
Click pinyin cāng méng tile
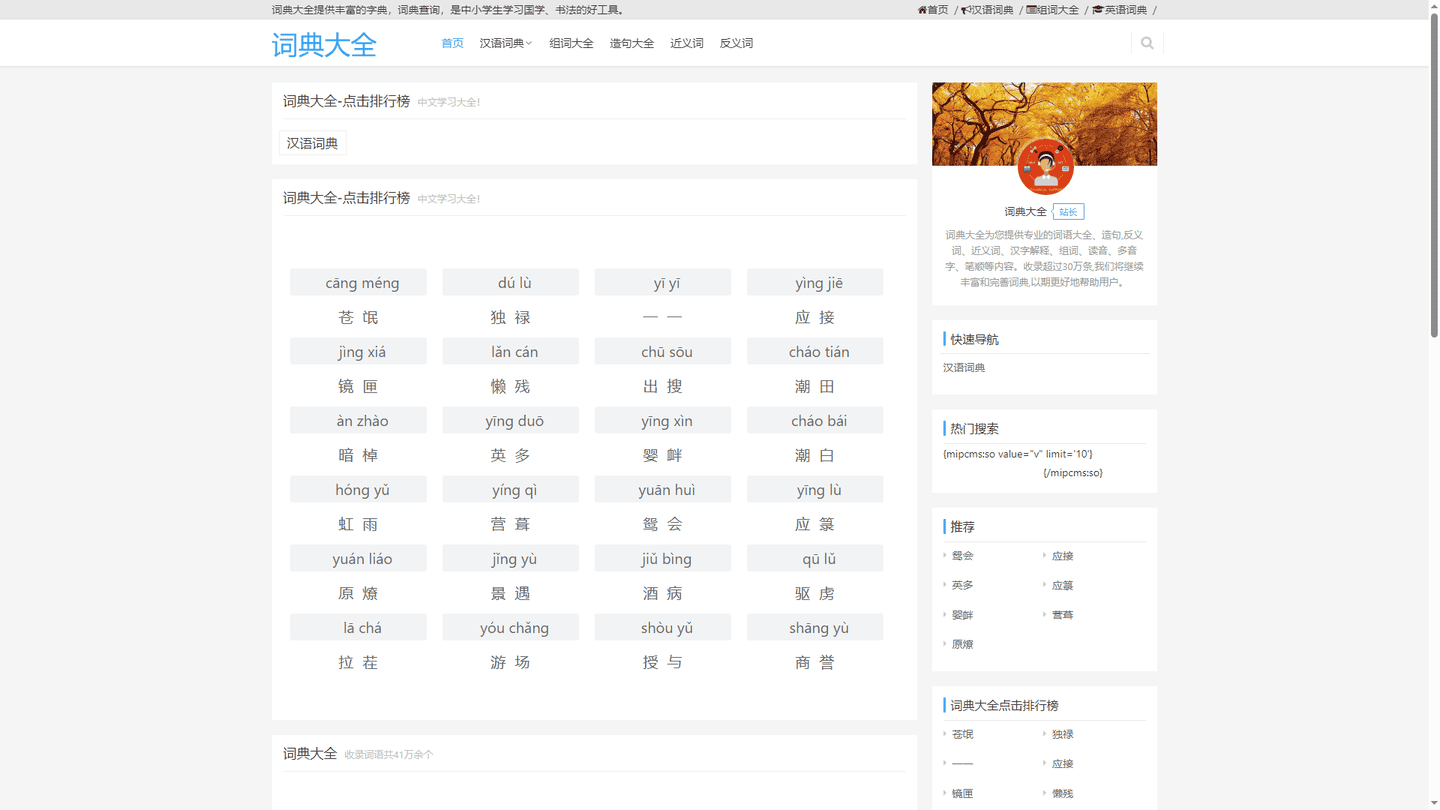click(358, 282)
